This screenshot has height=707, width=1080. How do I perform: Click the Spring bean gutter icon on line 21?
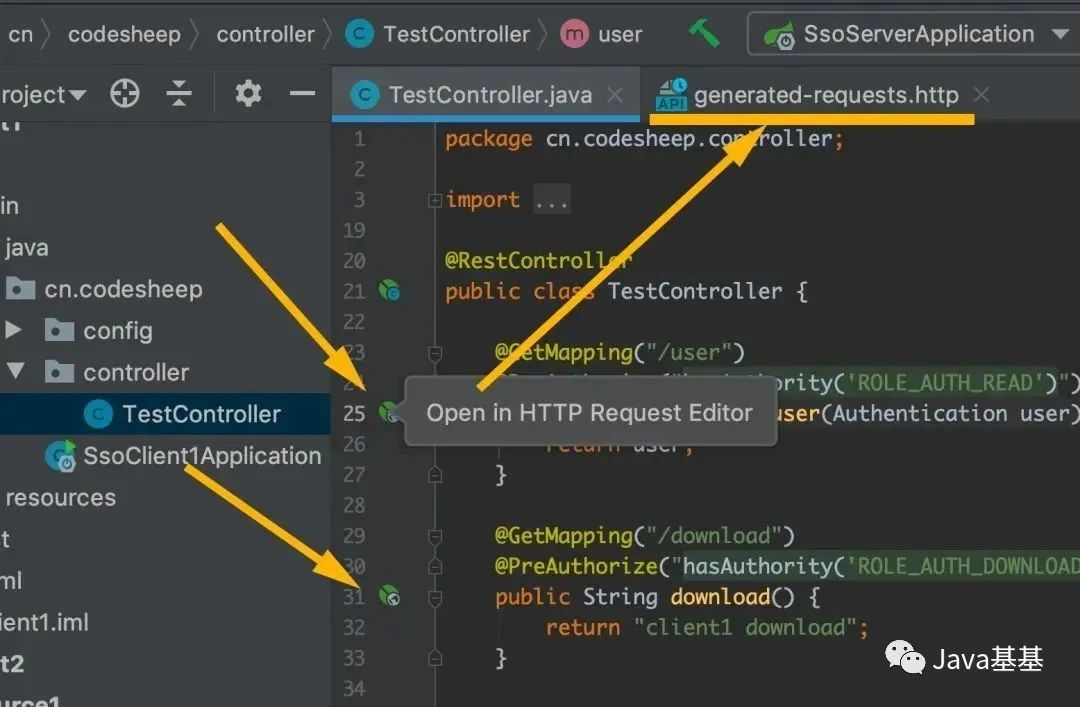pyautogui.click(x=389, y=291)
